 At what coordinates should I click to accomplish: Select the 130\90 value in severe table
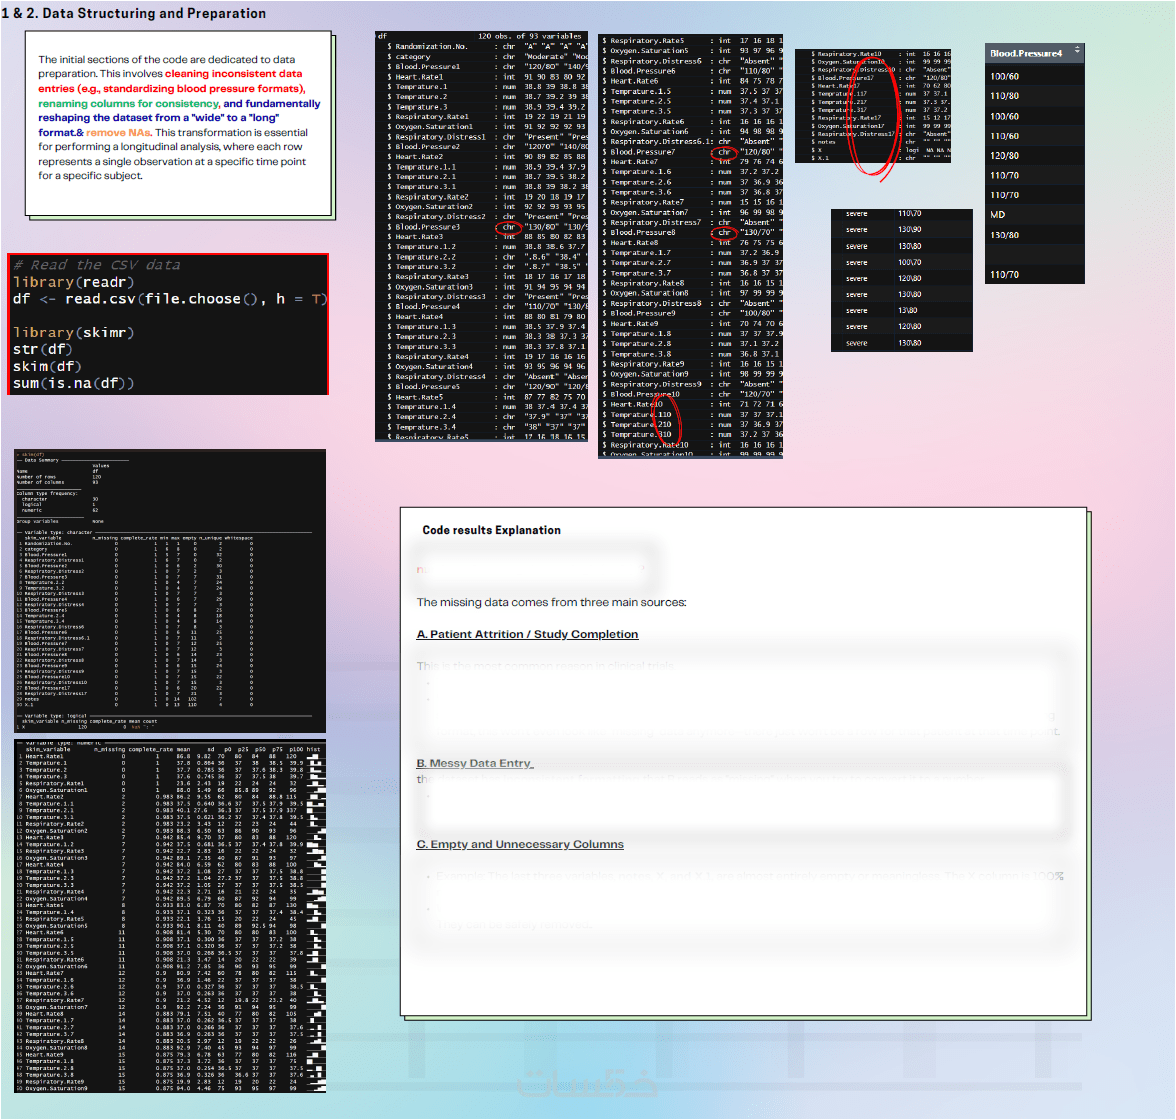coord(910,230)
